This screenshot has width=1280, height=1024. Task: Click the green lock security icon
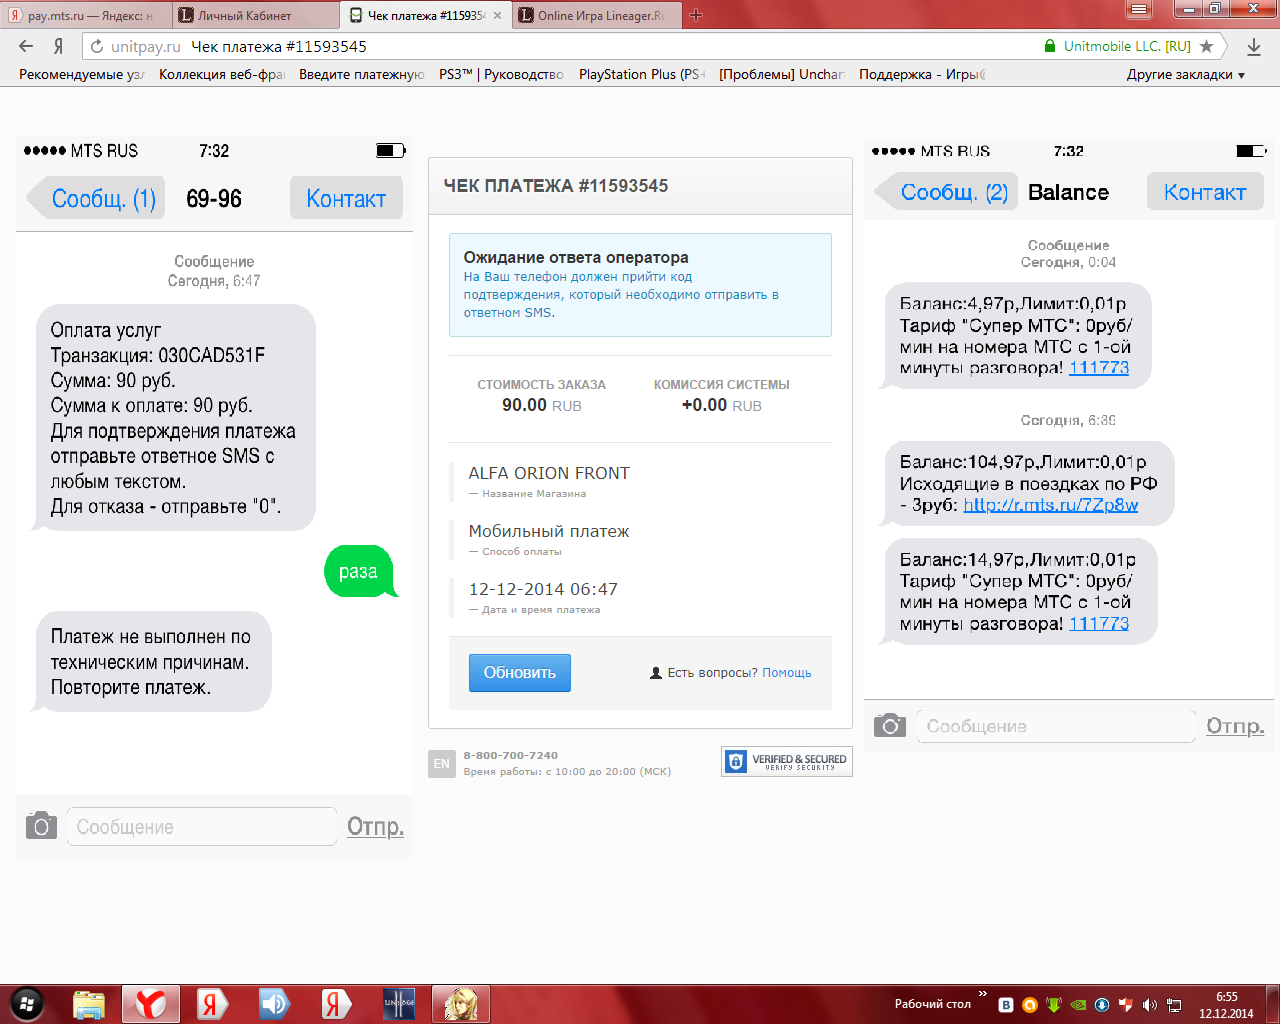pyautogui.click(x=1050, y=46)
